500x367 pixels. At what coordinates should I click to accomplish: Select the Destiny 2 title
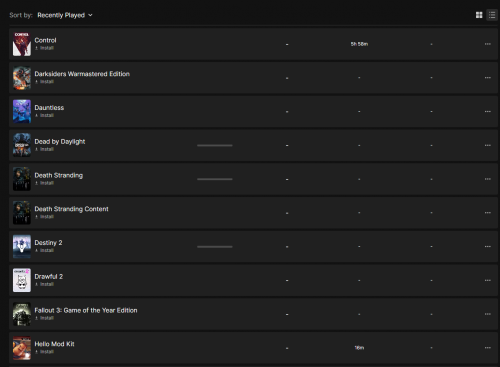tap(48, 243)
